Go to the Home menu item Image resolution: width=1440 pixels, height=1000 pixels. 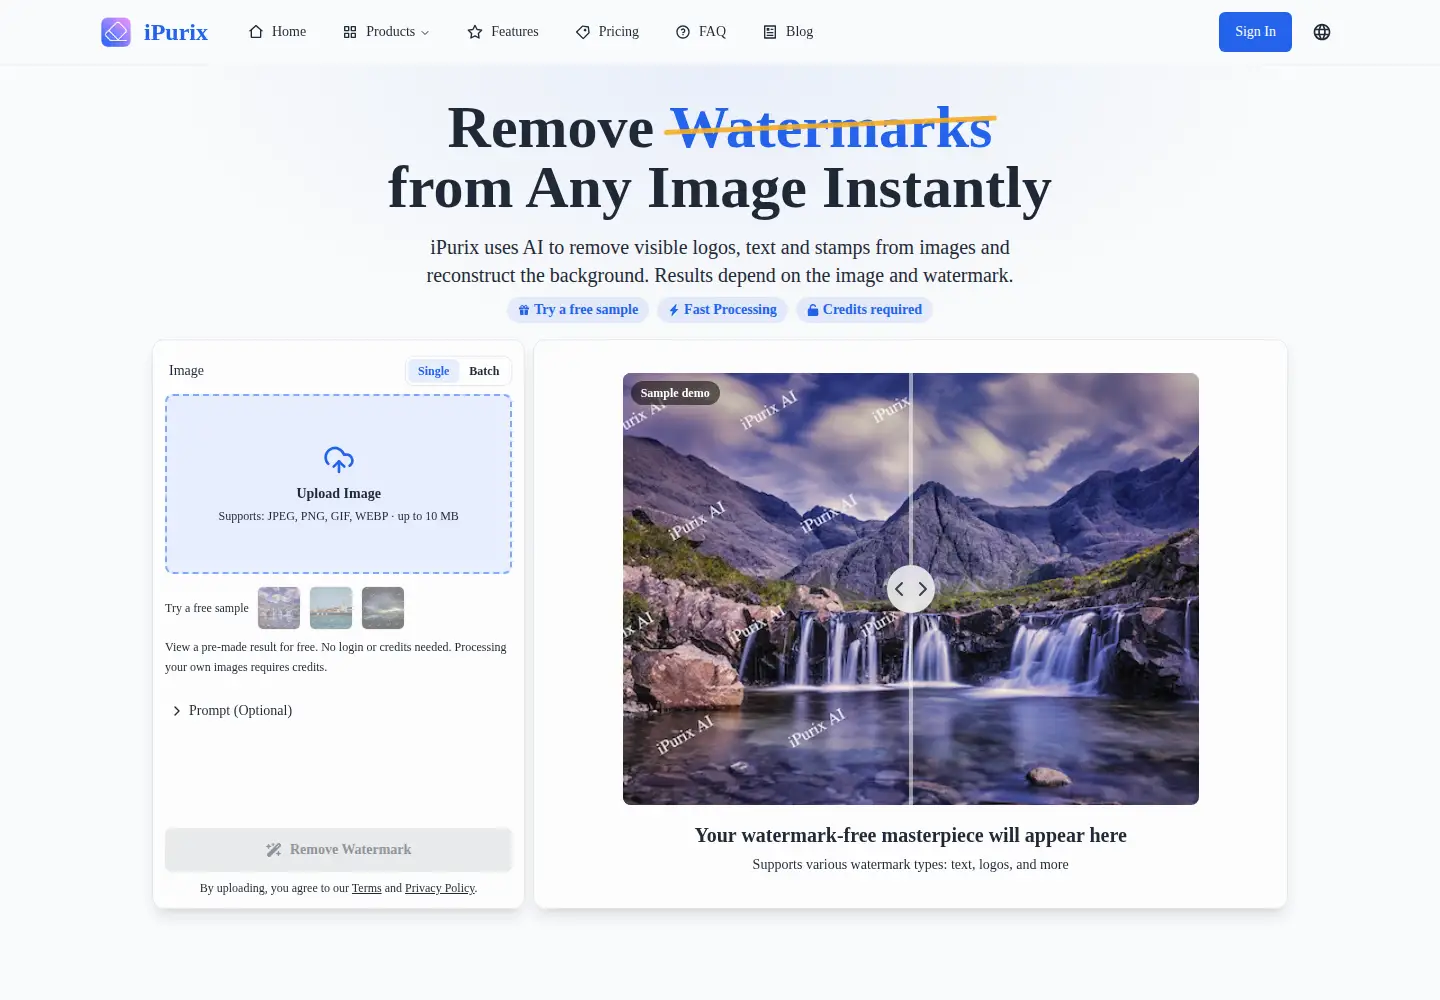pos(277,32)
